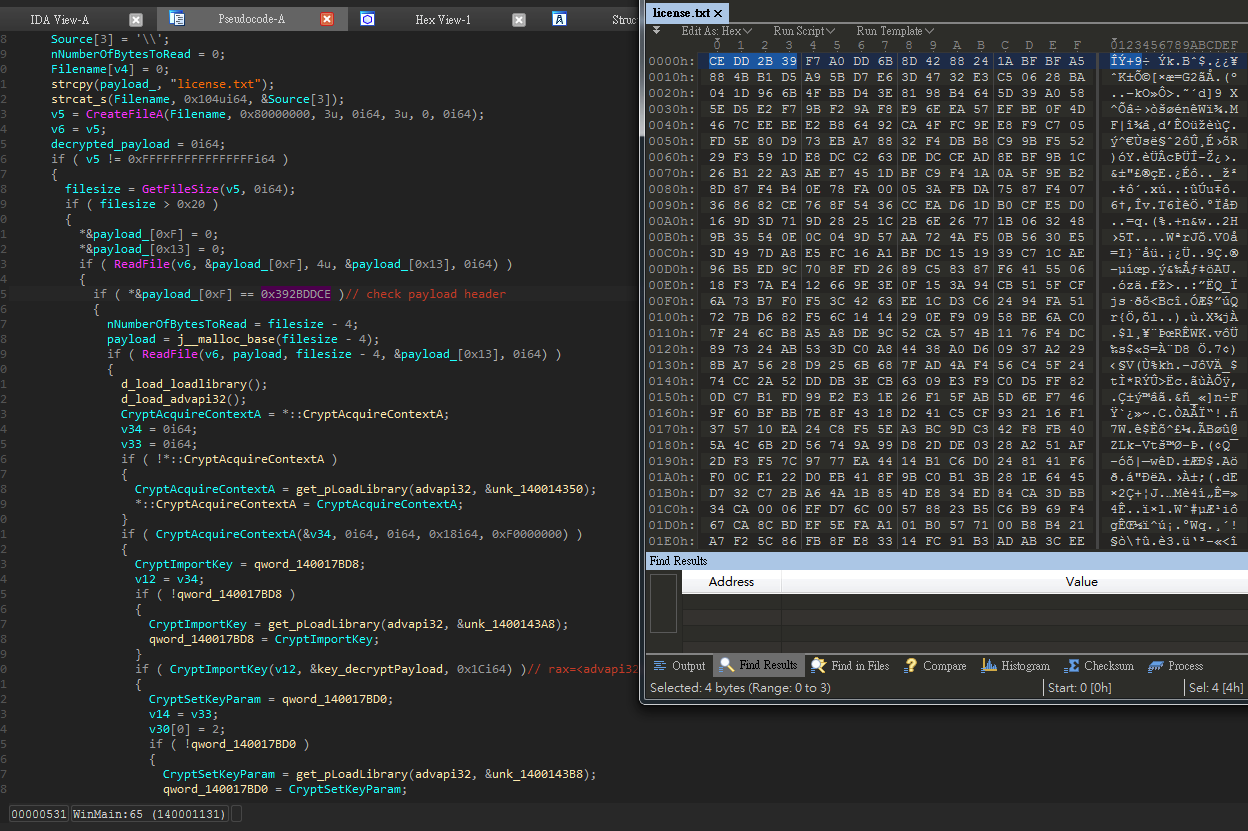The image size is (1248, 831).
Task: Show the Histogram panel
Action: [1015, 666]
